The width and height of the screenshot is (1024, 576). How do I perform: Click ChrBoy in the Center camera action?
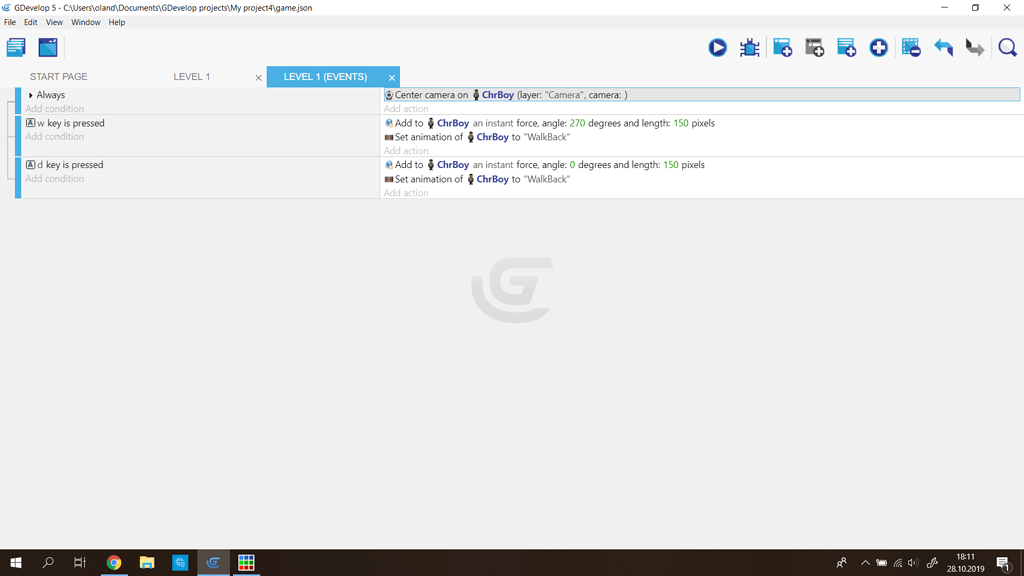tap(498, 95)
